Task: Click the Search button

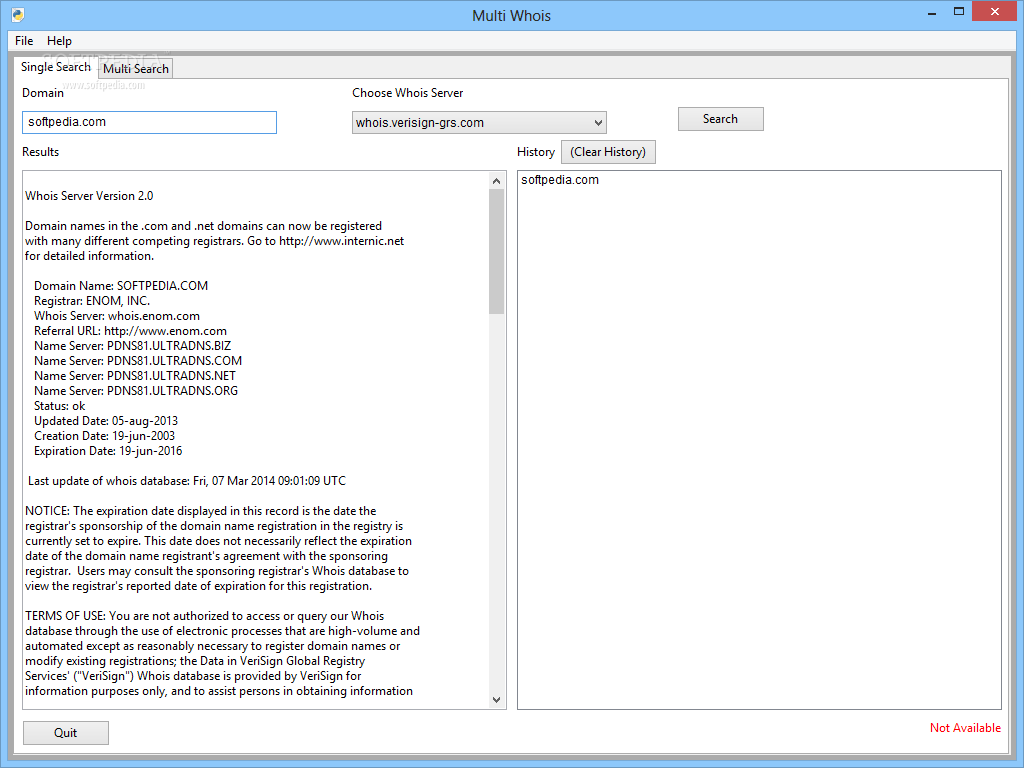Action: (720, 119)
